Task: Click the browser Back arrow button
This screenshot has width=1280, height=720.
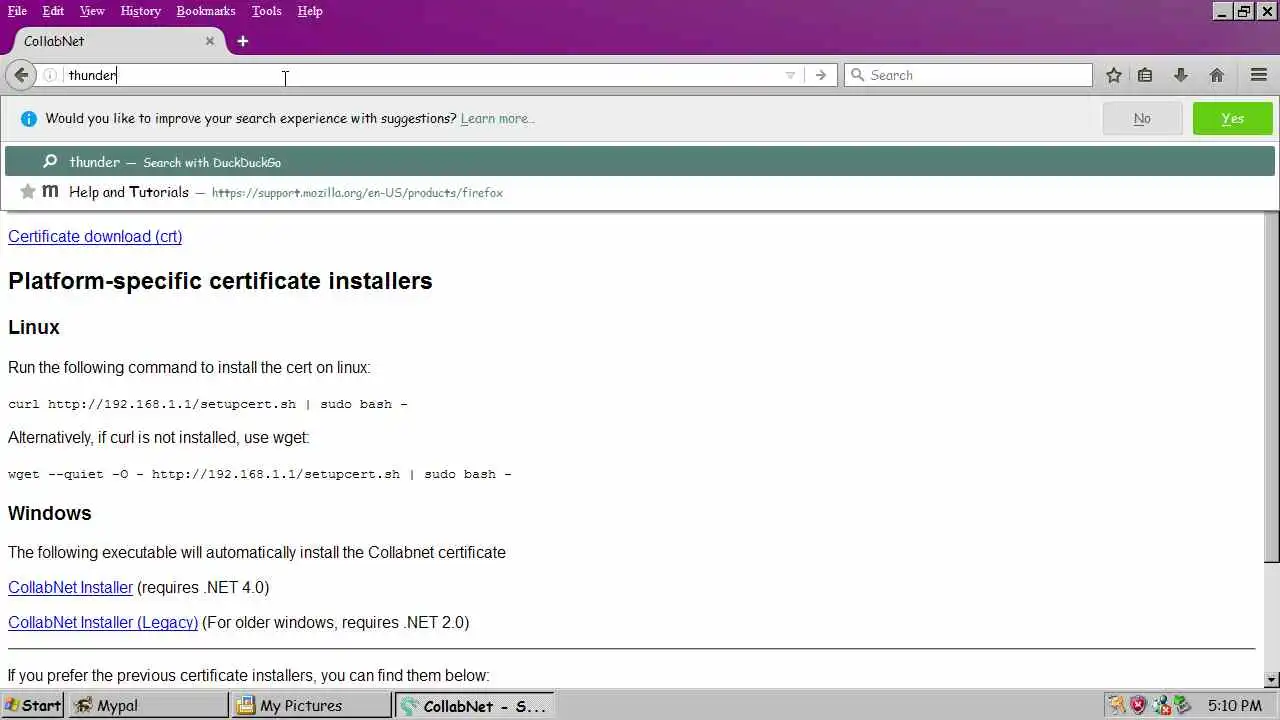Action: (21, 75)
